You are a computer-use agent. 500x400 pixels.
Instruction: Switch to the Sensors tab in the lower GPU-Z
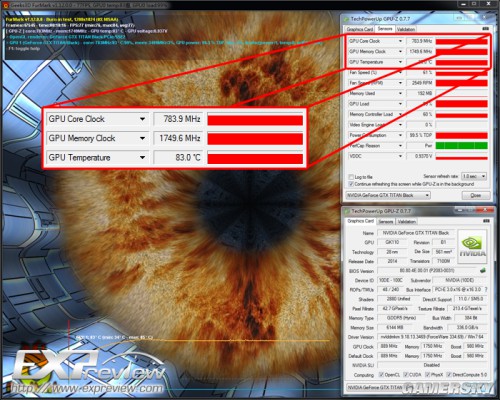click(386, 221)
